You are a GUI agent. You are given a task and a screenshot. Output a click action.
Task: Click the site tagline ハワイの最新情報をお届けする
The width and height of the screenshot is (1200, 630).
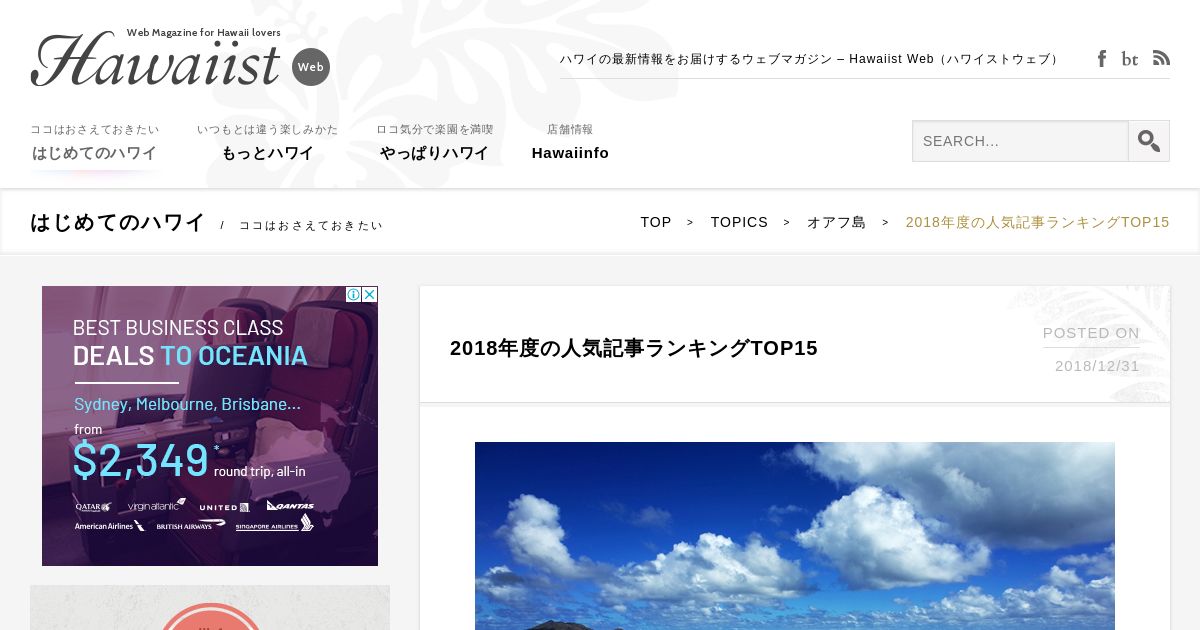click(x=810, y=59)
